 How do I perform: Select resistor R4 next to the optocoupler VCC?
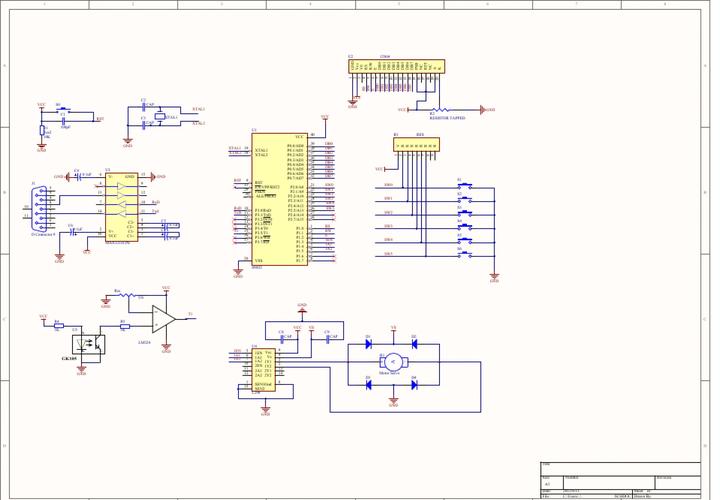click(58, 326)
